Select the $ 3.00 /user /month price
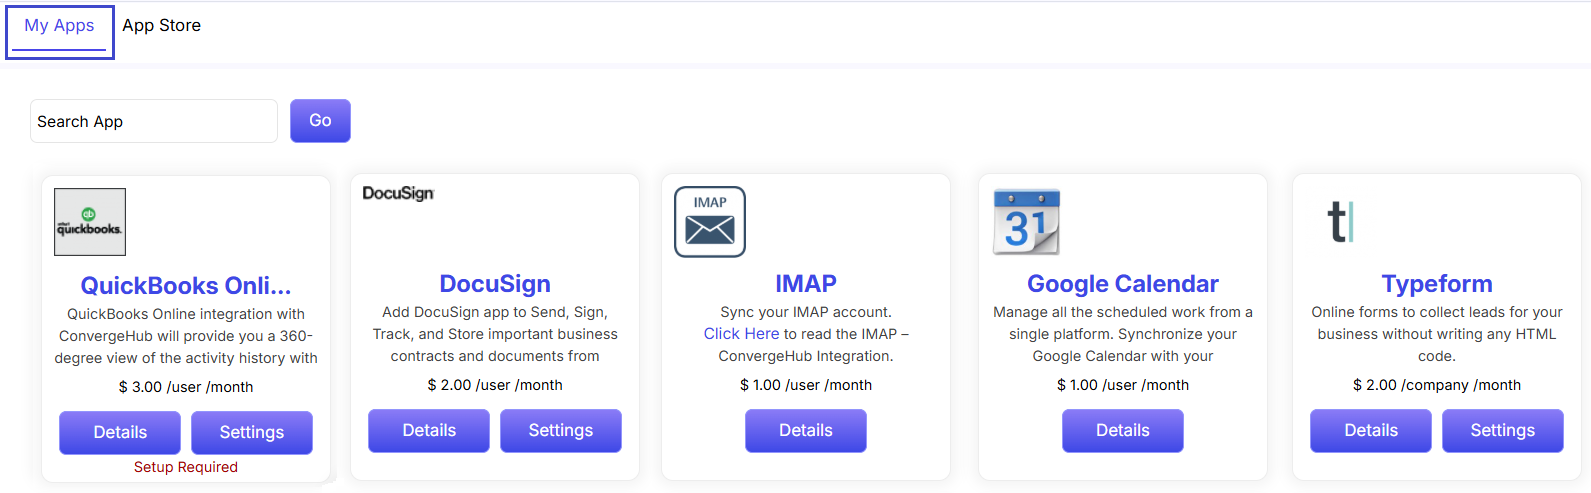1591x493 pixels. (186, 387)
